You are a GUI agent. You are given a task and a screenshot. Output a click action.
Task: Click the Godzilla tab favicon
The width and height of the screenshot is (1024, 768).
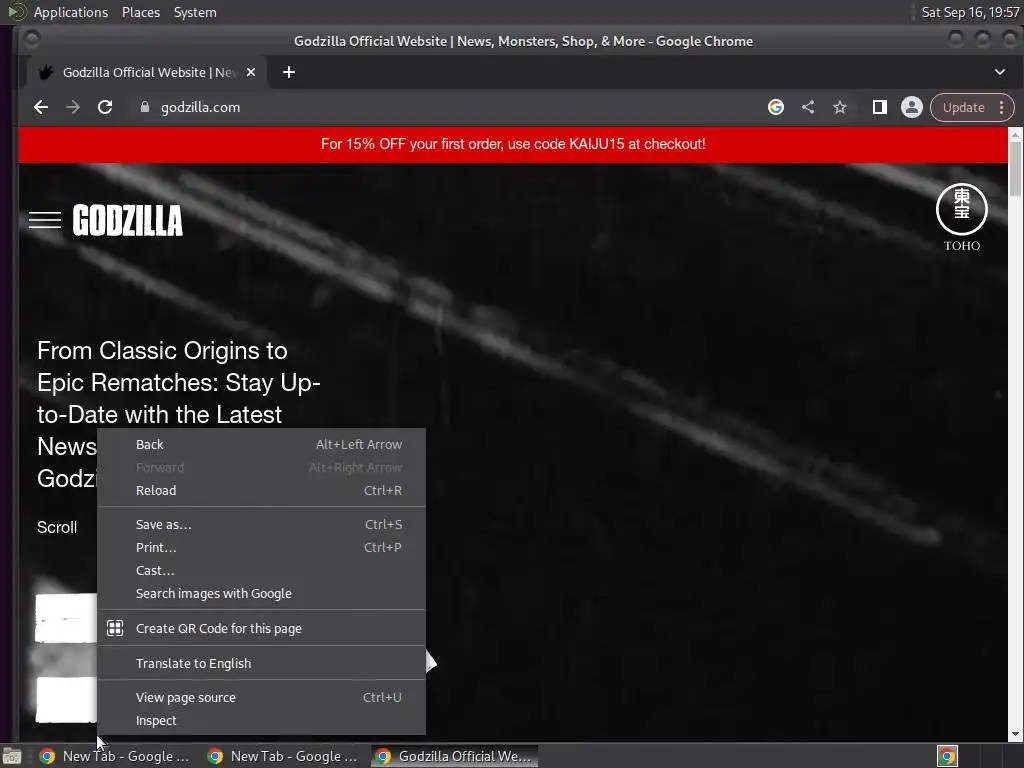pos(46,72)
